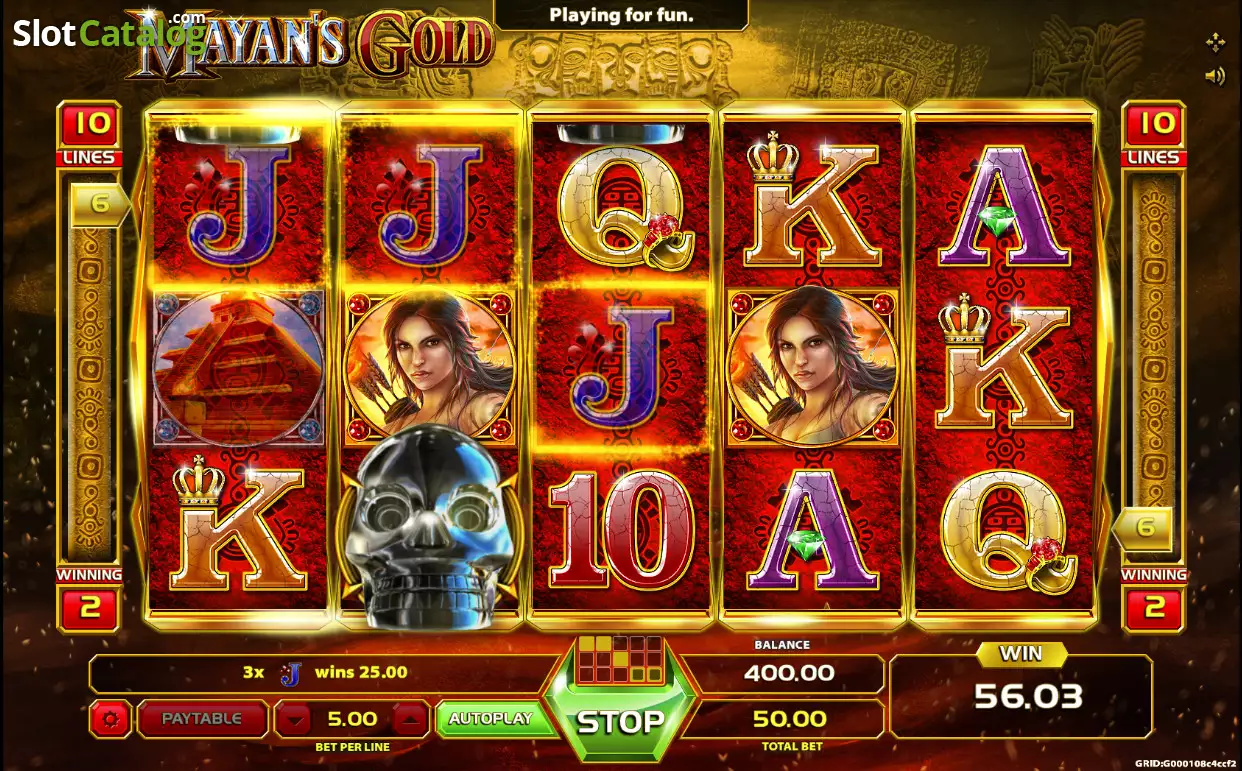Increase bet per line with up arrow
Screen dimensions: 1242x771
point(411,719)
